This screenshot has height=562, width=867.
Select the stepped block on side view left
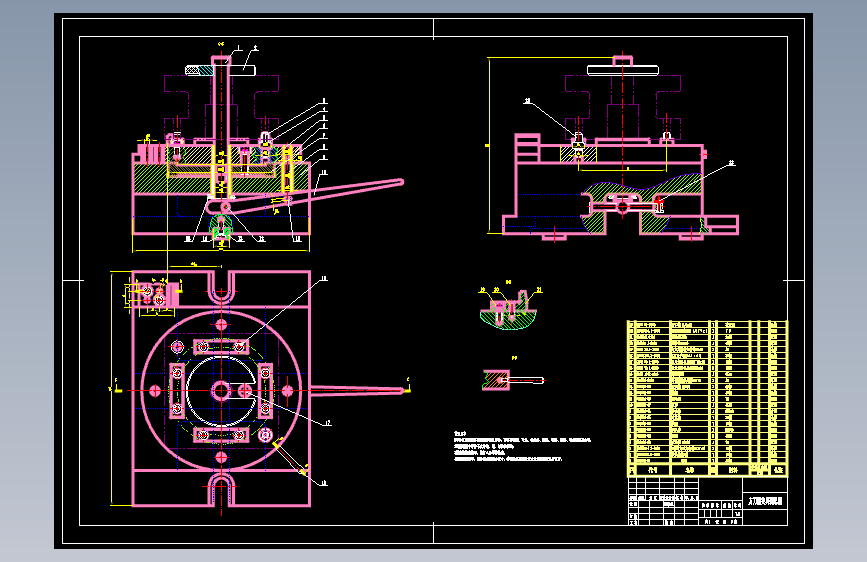(x=527, y=148)
